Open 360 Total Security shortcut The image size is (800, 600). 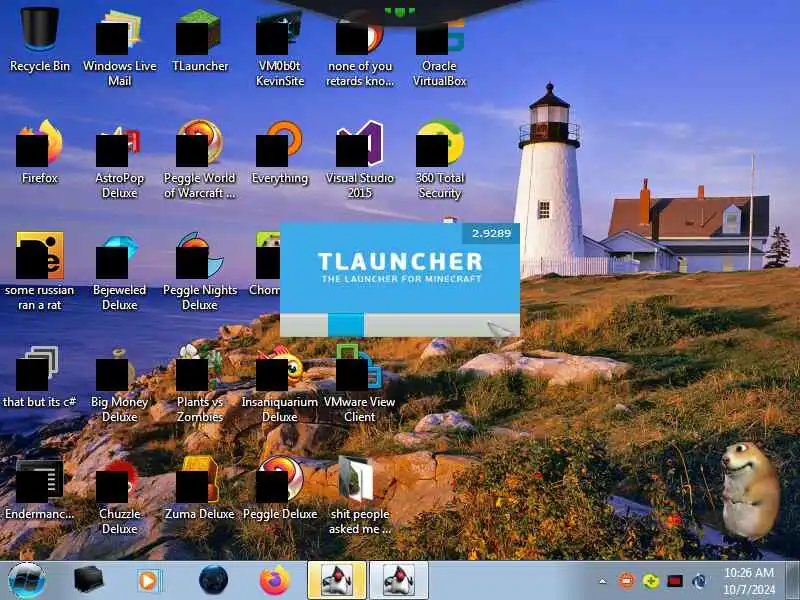coord(439,158)
